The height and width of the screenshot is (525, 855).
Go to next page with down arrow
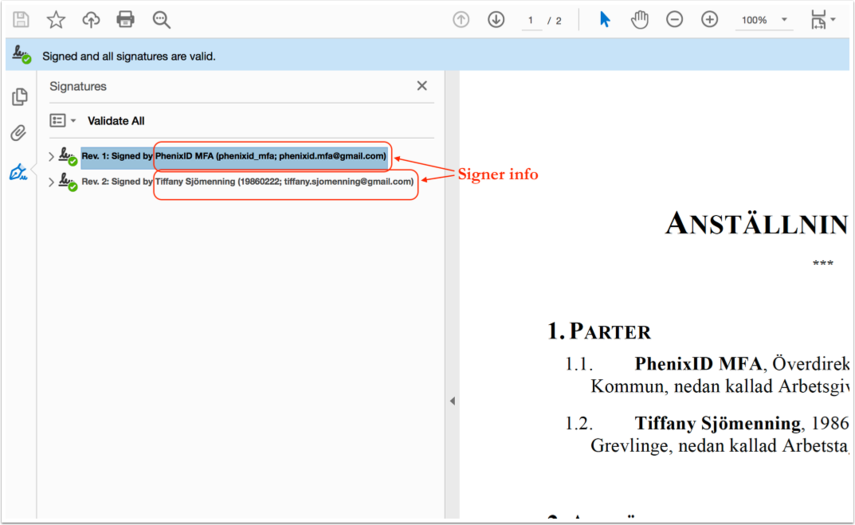[496, 20]
